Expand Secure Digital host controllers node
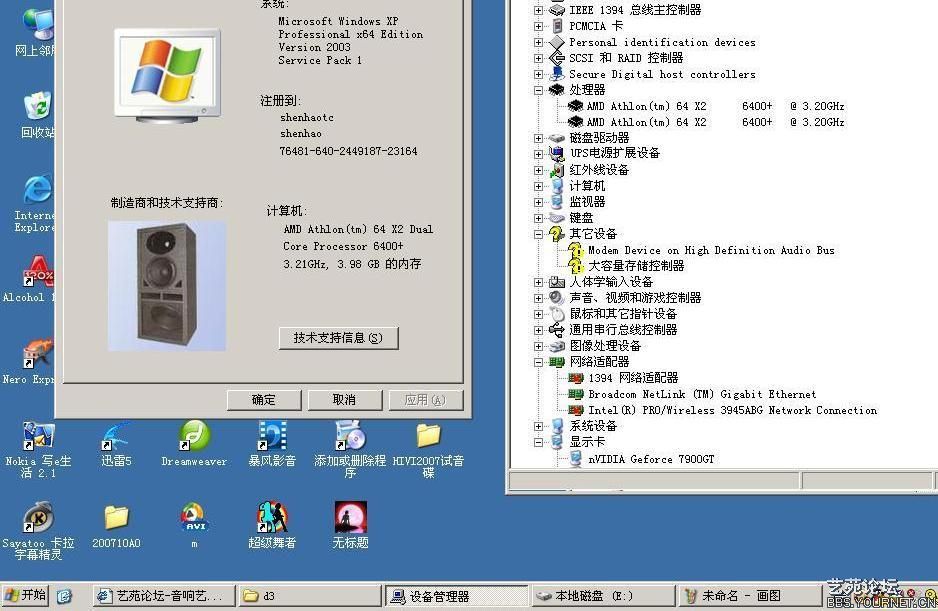 538,74
